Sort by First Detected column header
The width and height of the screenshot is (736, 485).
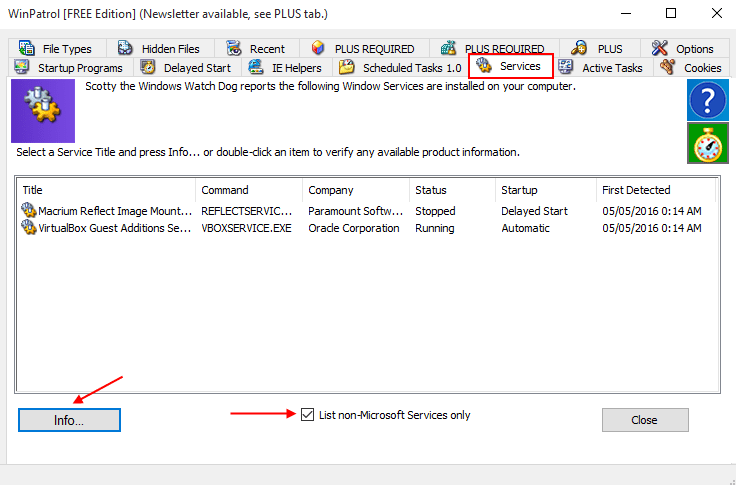(x=656, y=190)
